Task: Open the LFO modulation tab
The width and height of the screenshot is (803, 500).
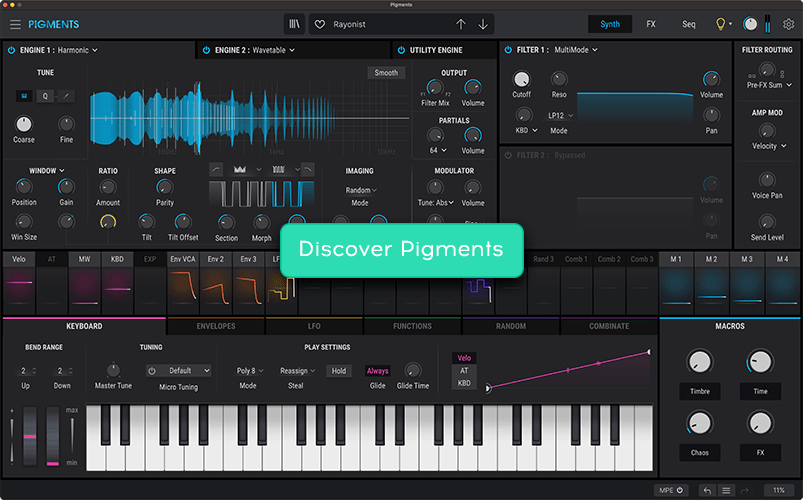Action: 314,326
